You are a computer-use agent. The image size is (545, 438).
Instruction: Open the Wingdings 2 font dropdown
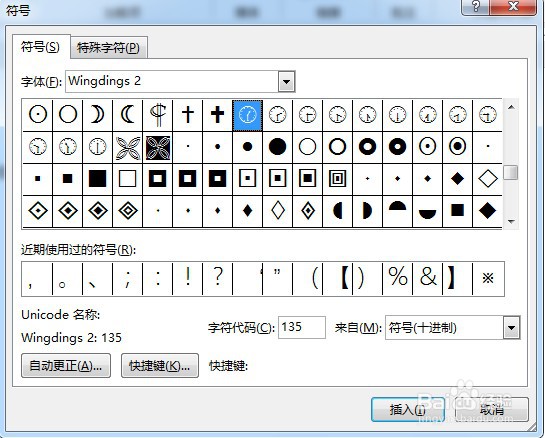coord(286,82)
